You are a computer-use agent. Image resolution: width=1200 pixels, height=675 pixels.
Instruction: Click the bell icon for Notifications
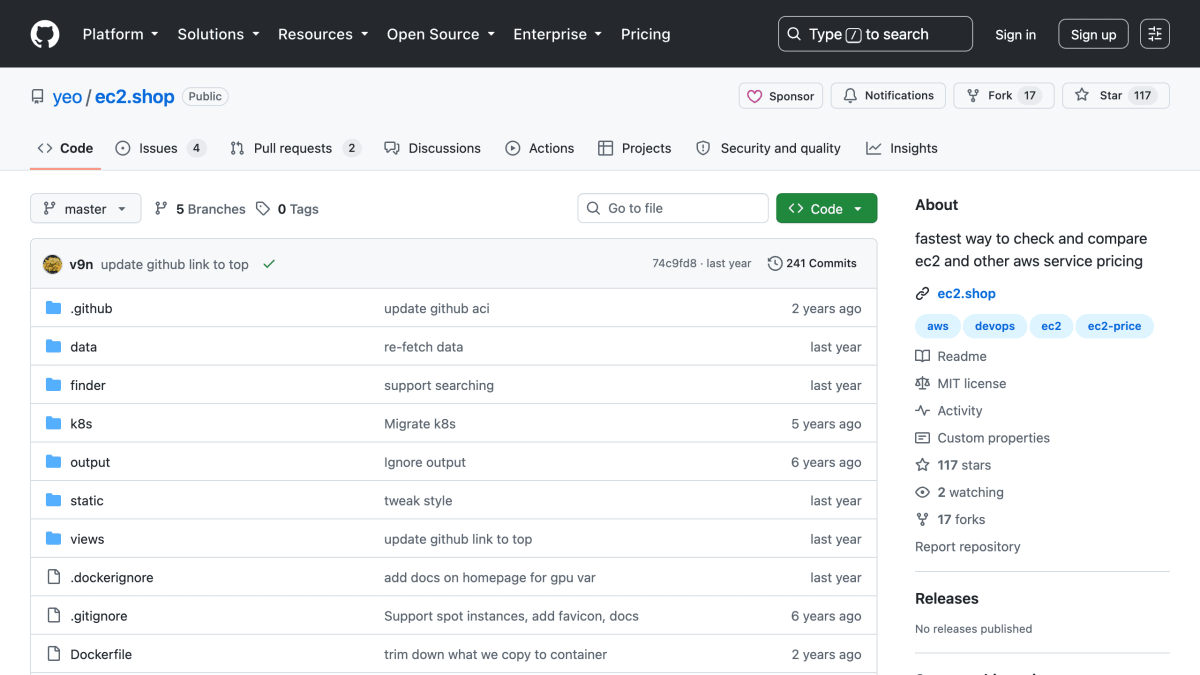[x=850, y=96]
